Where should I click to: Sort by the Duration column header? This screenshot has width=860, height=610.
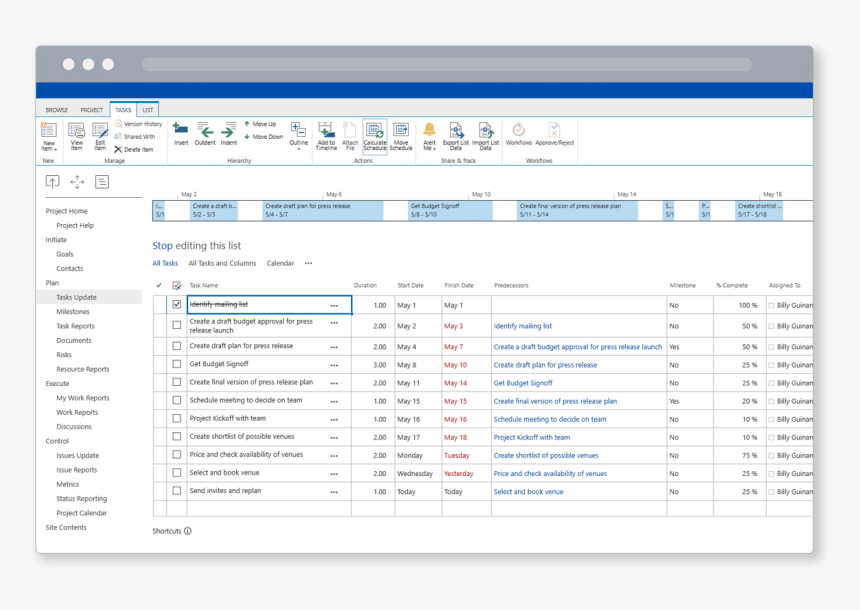(365, 285)
